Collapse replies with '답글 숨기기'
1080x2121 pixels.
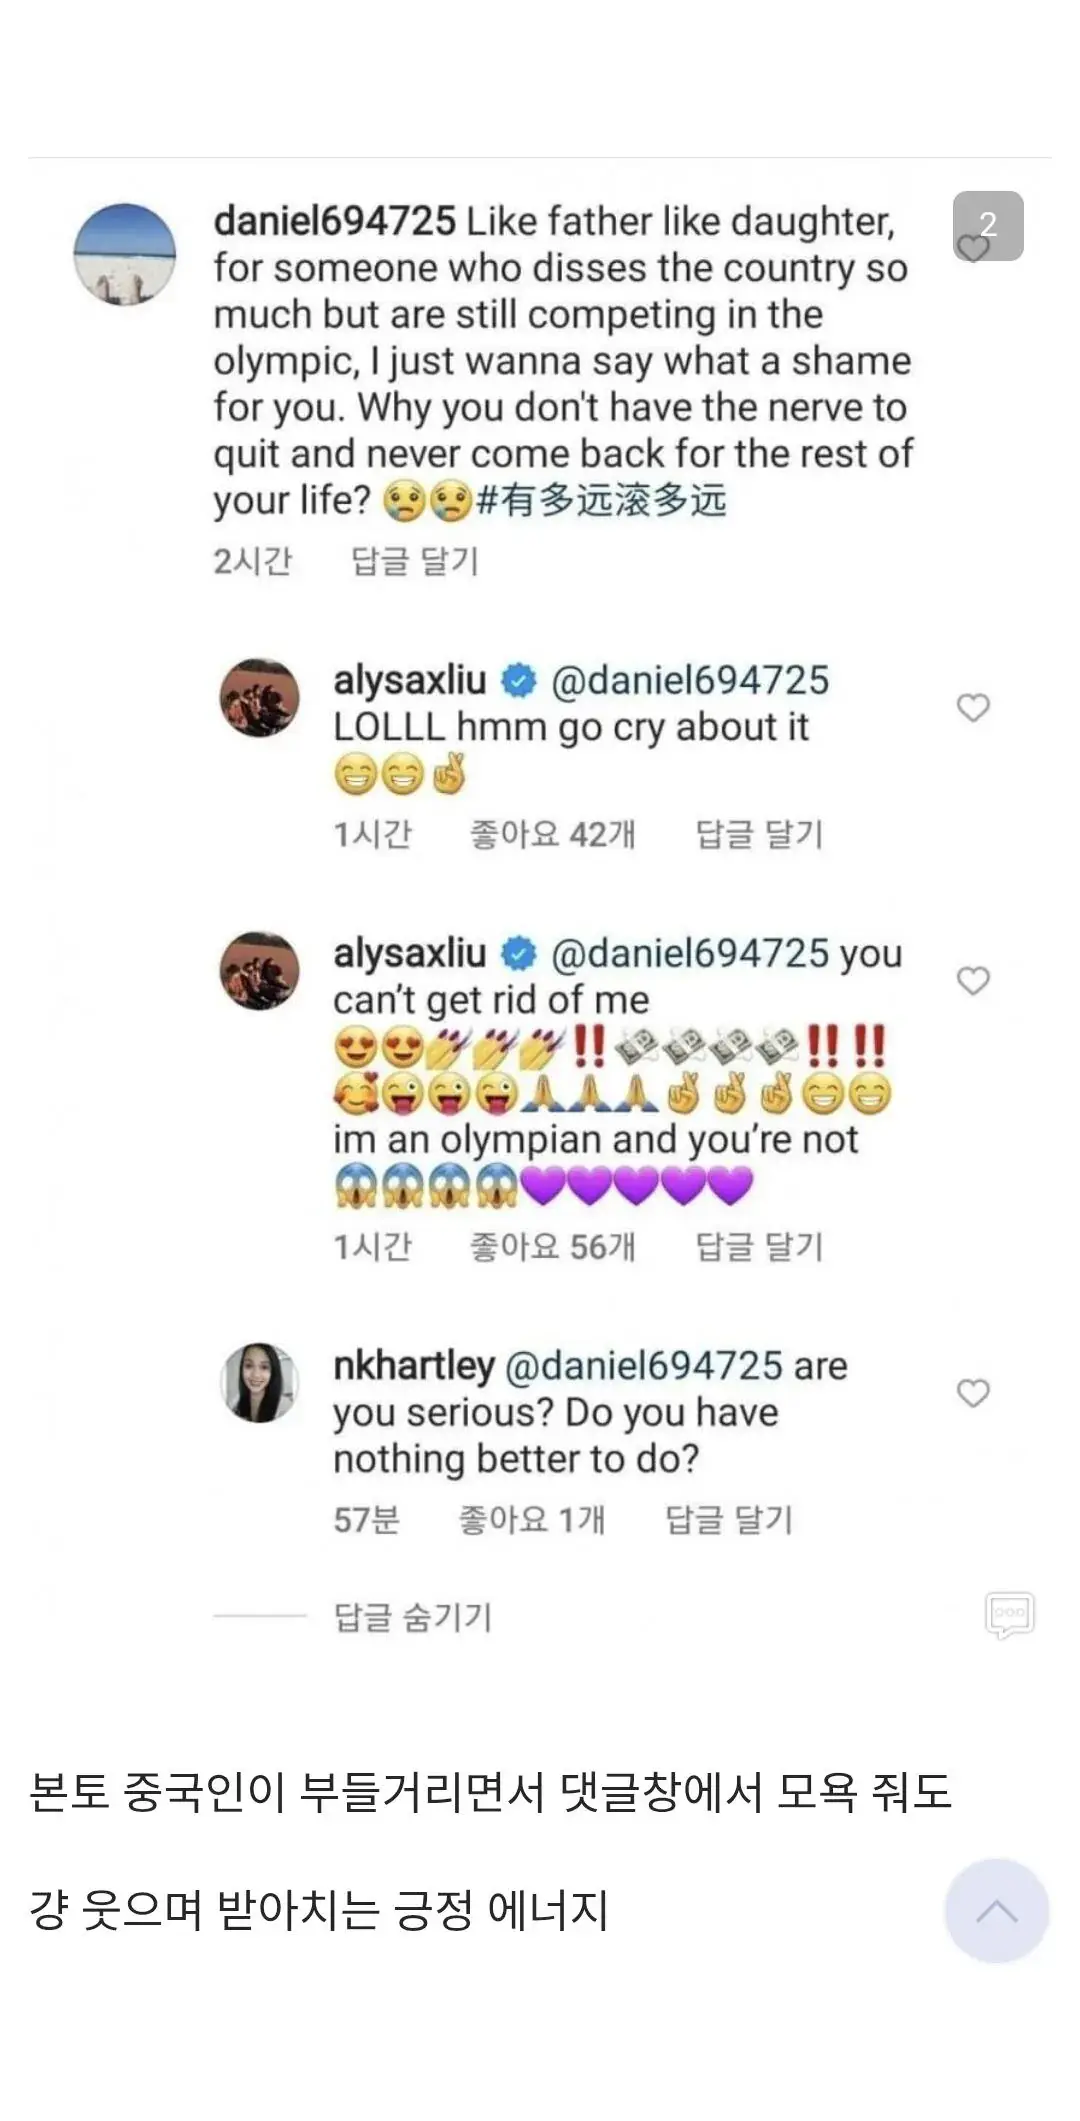(x=412, y=1617)
